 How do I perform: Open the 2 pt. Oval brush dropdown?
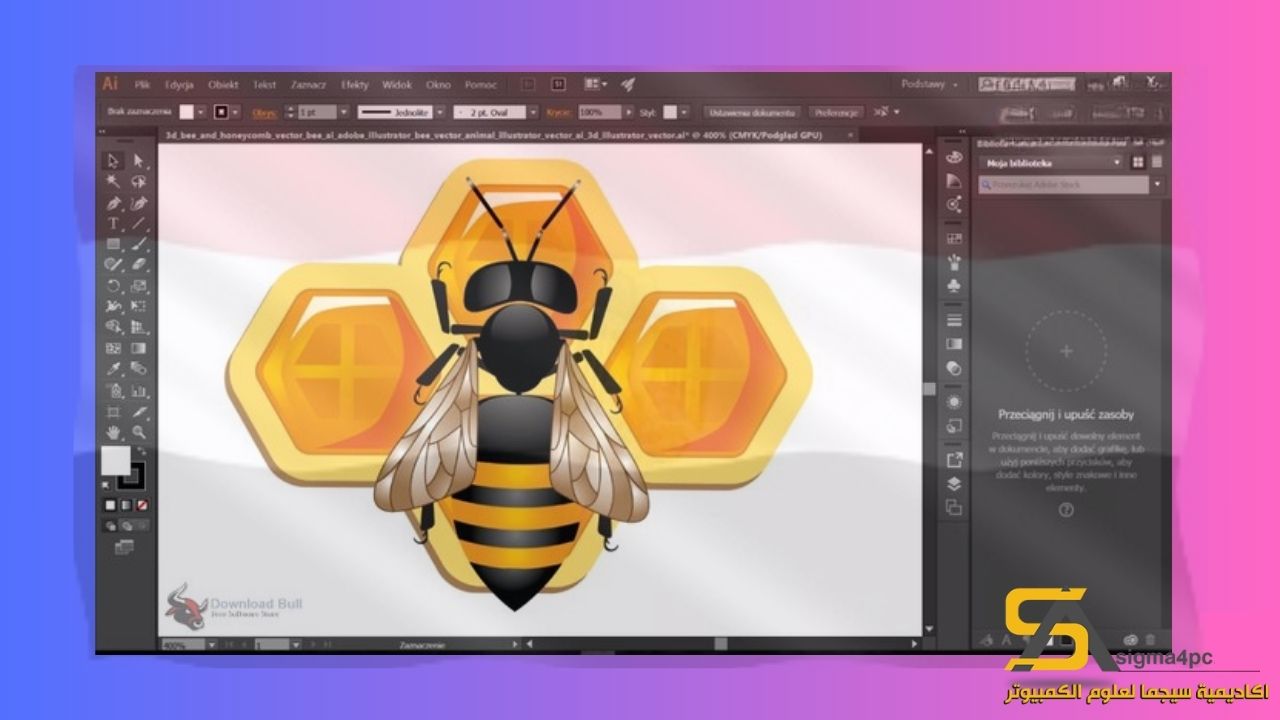[x=533, y=112]
